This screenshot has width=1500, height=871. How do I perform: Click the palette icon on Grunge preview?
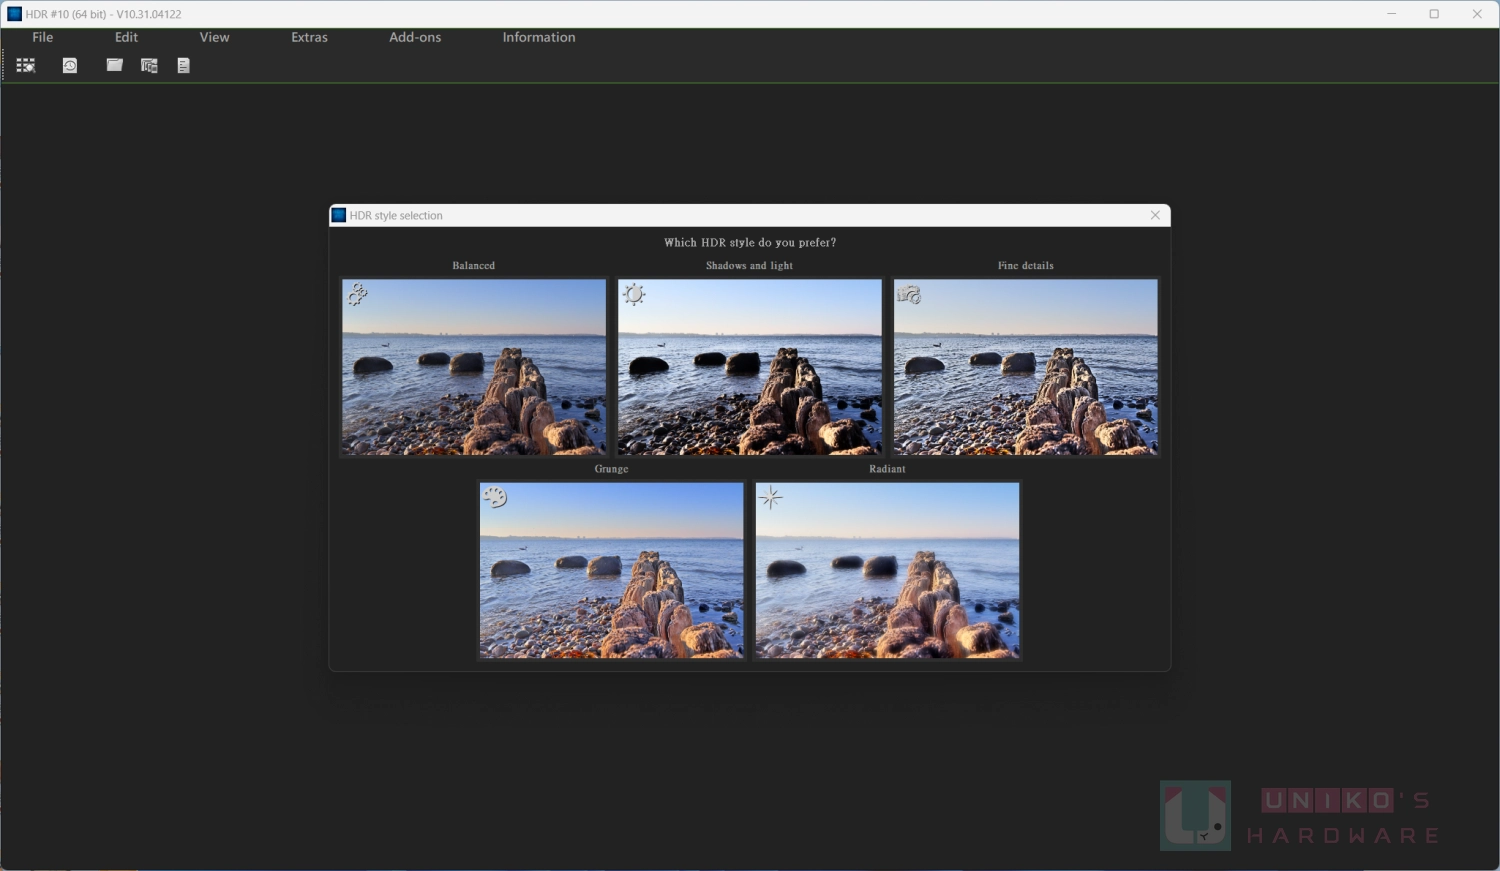pyautogui.click(x=495, y=497)
